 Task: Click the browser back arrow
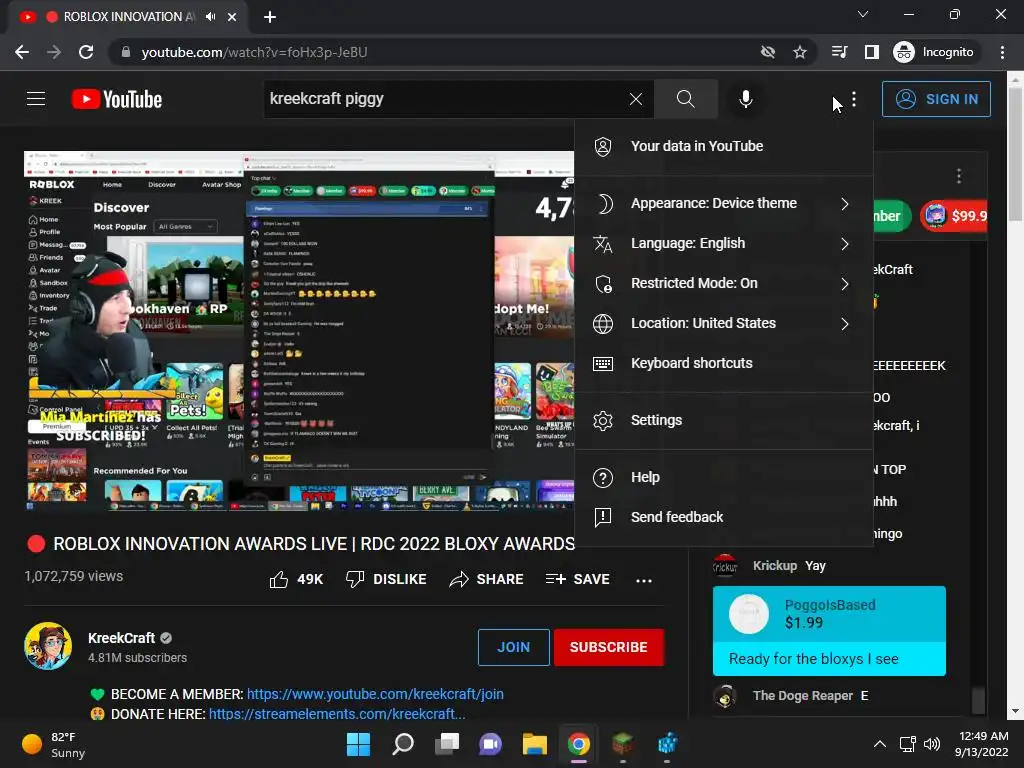(22, 52)
